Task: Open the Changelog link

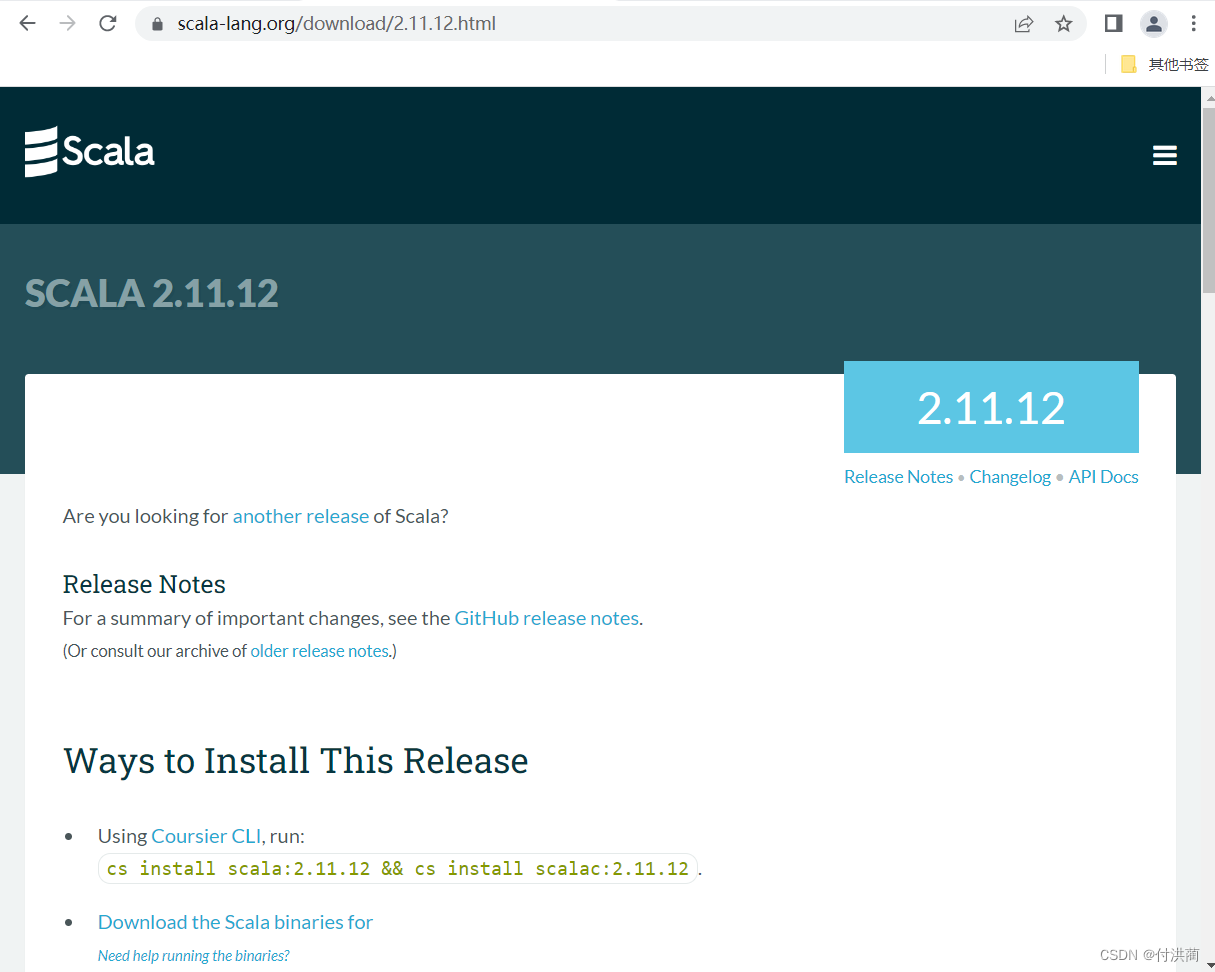Action: [x=1010, y=477]
